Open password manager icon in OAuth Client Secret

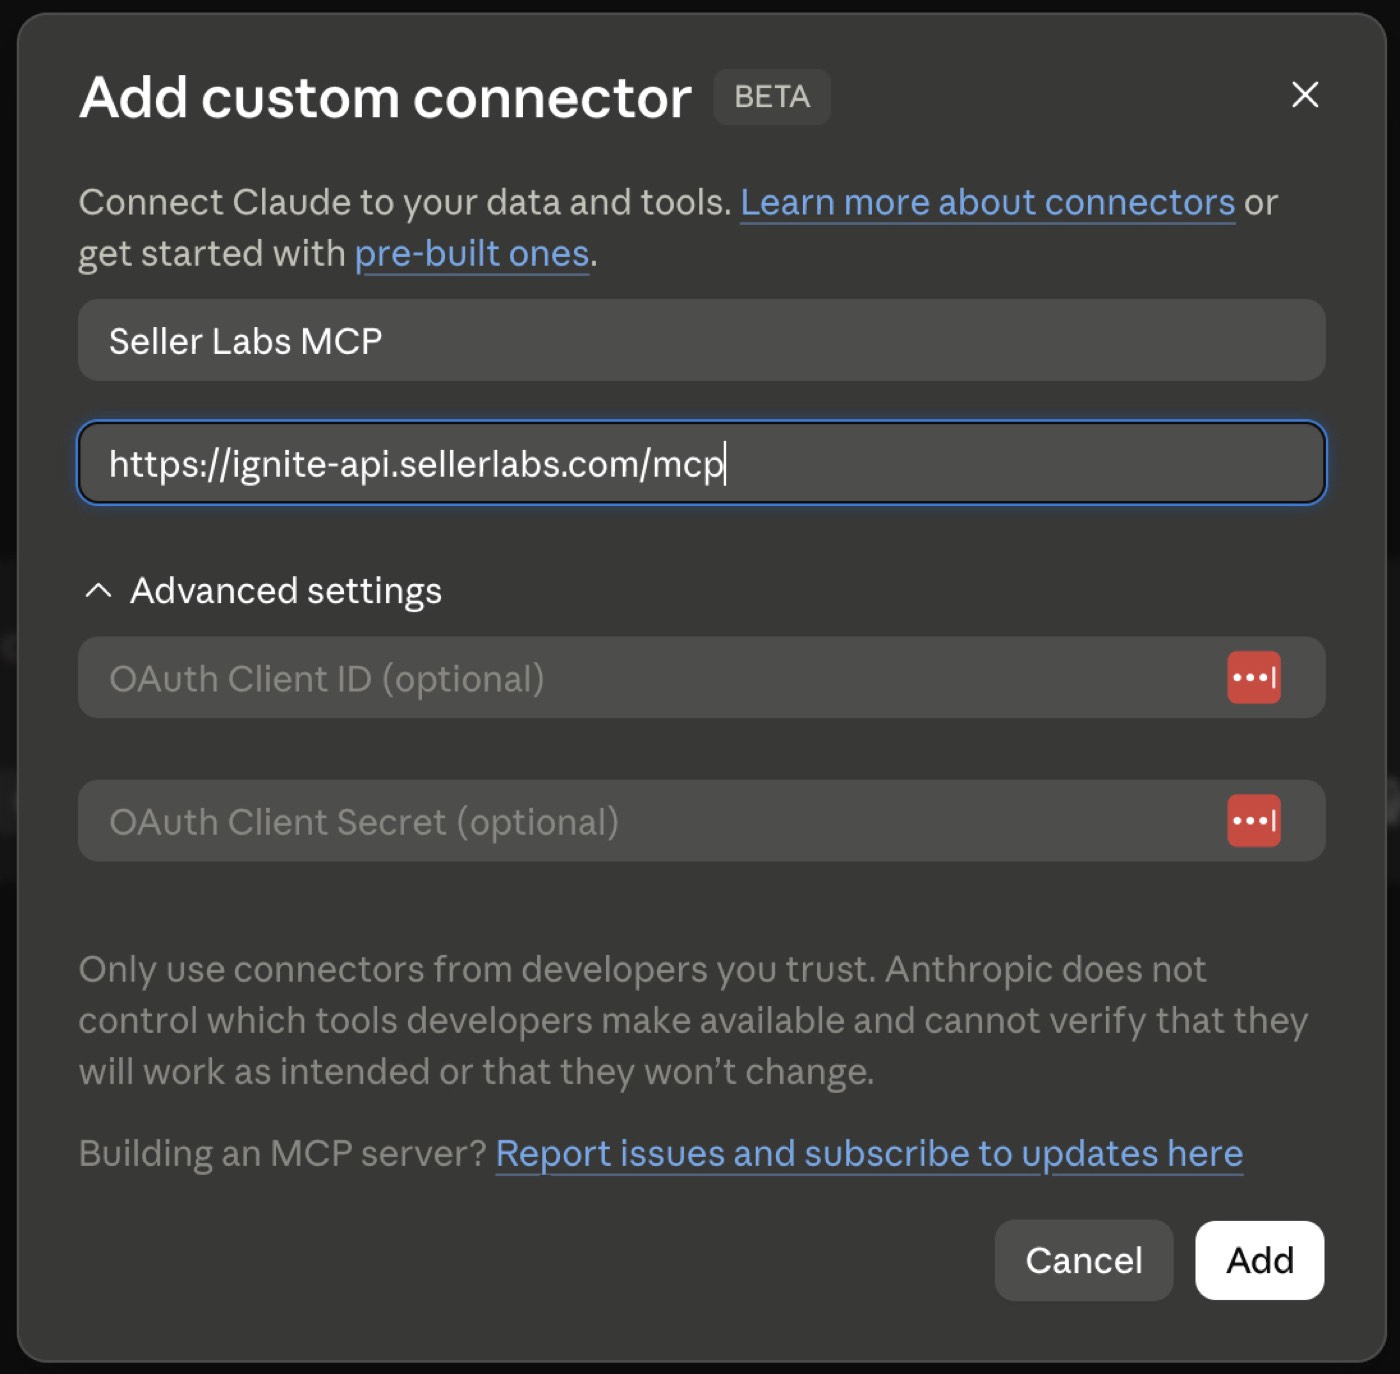(1254, 821)
